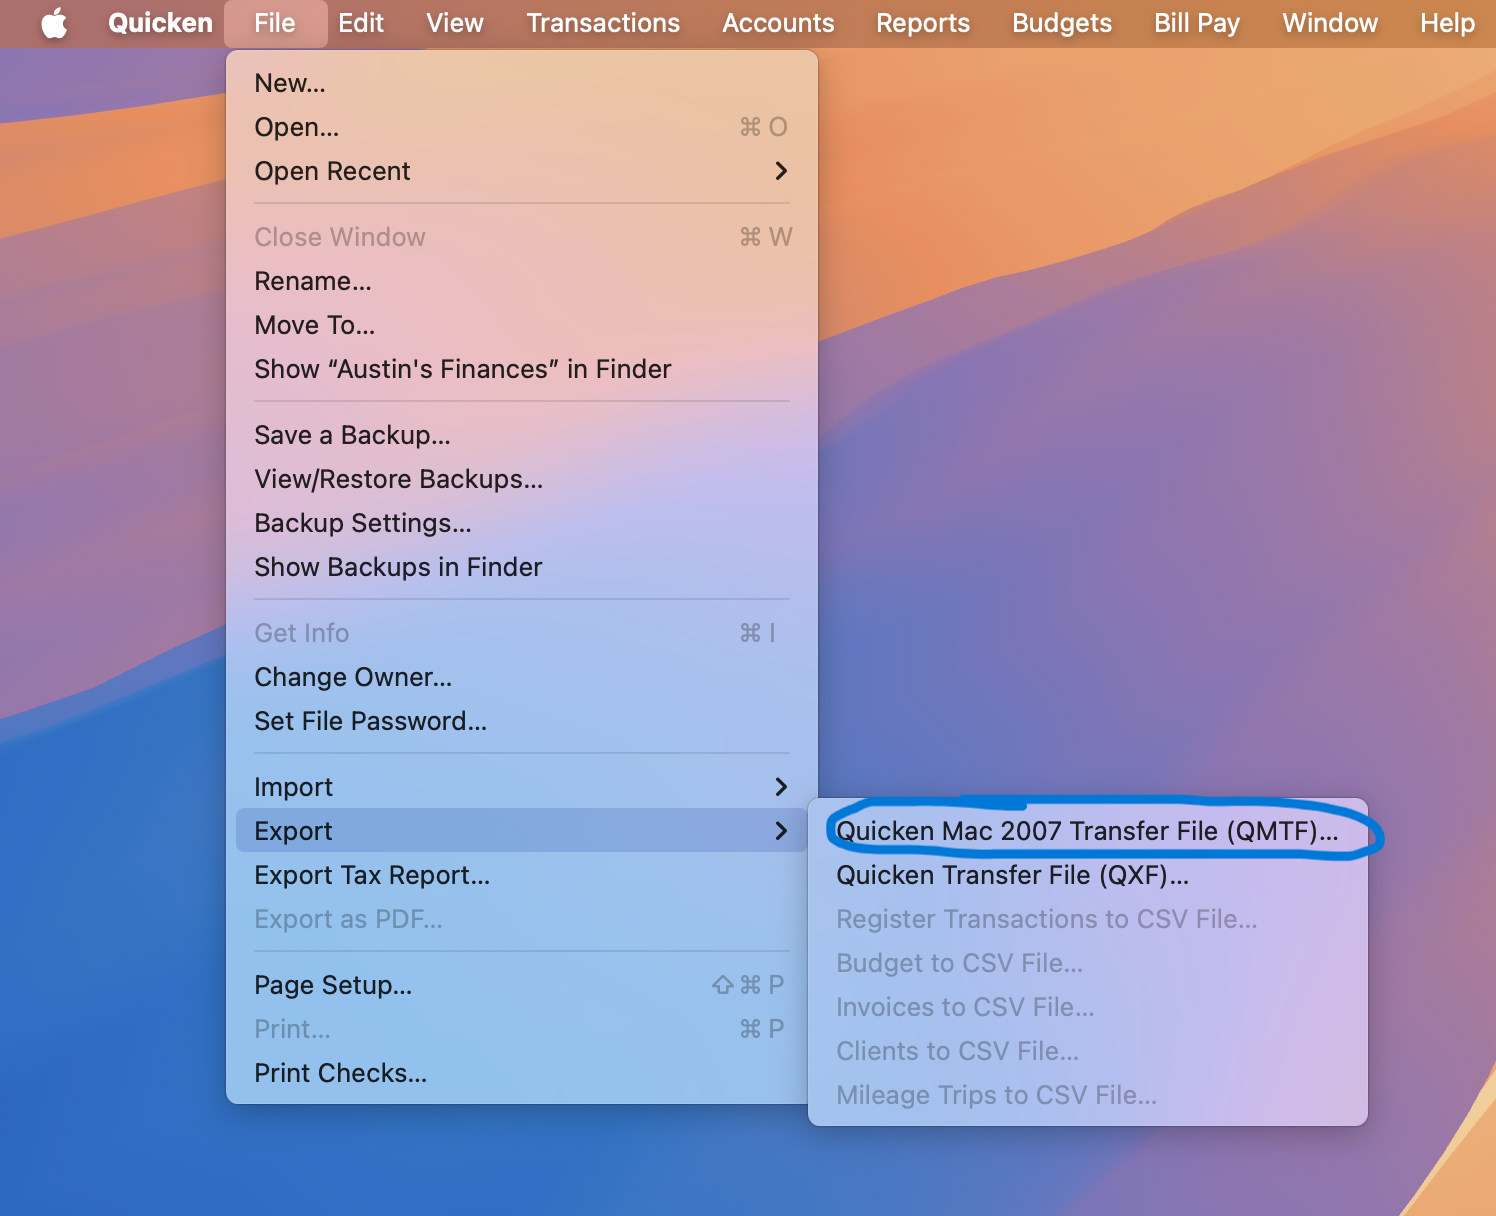
Task: Click the Print... menu item
Action: [521, 1029]
